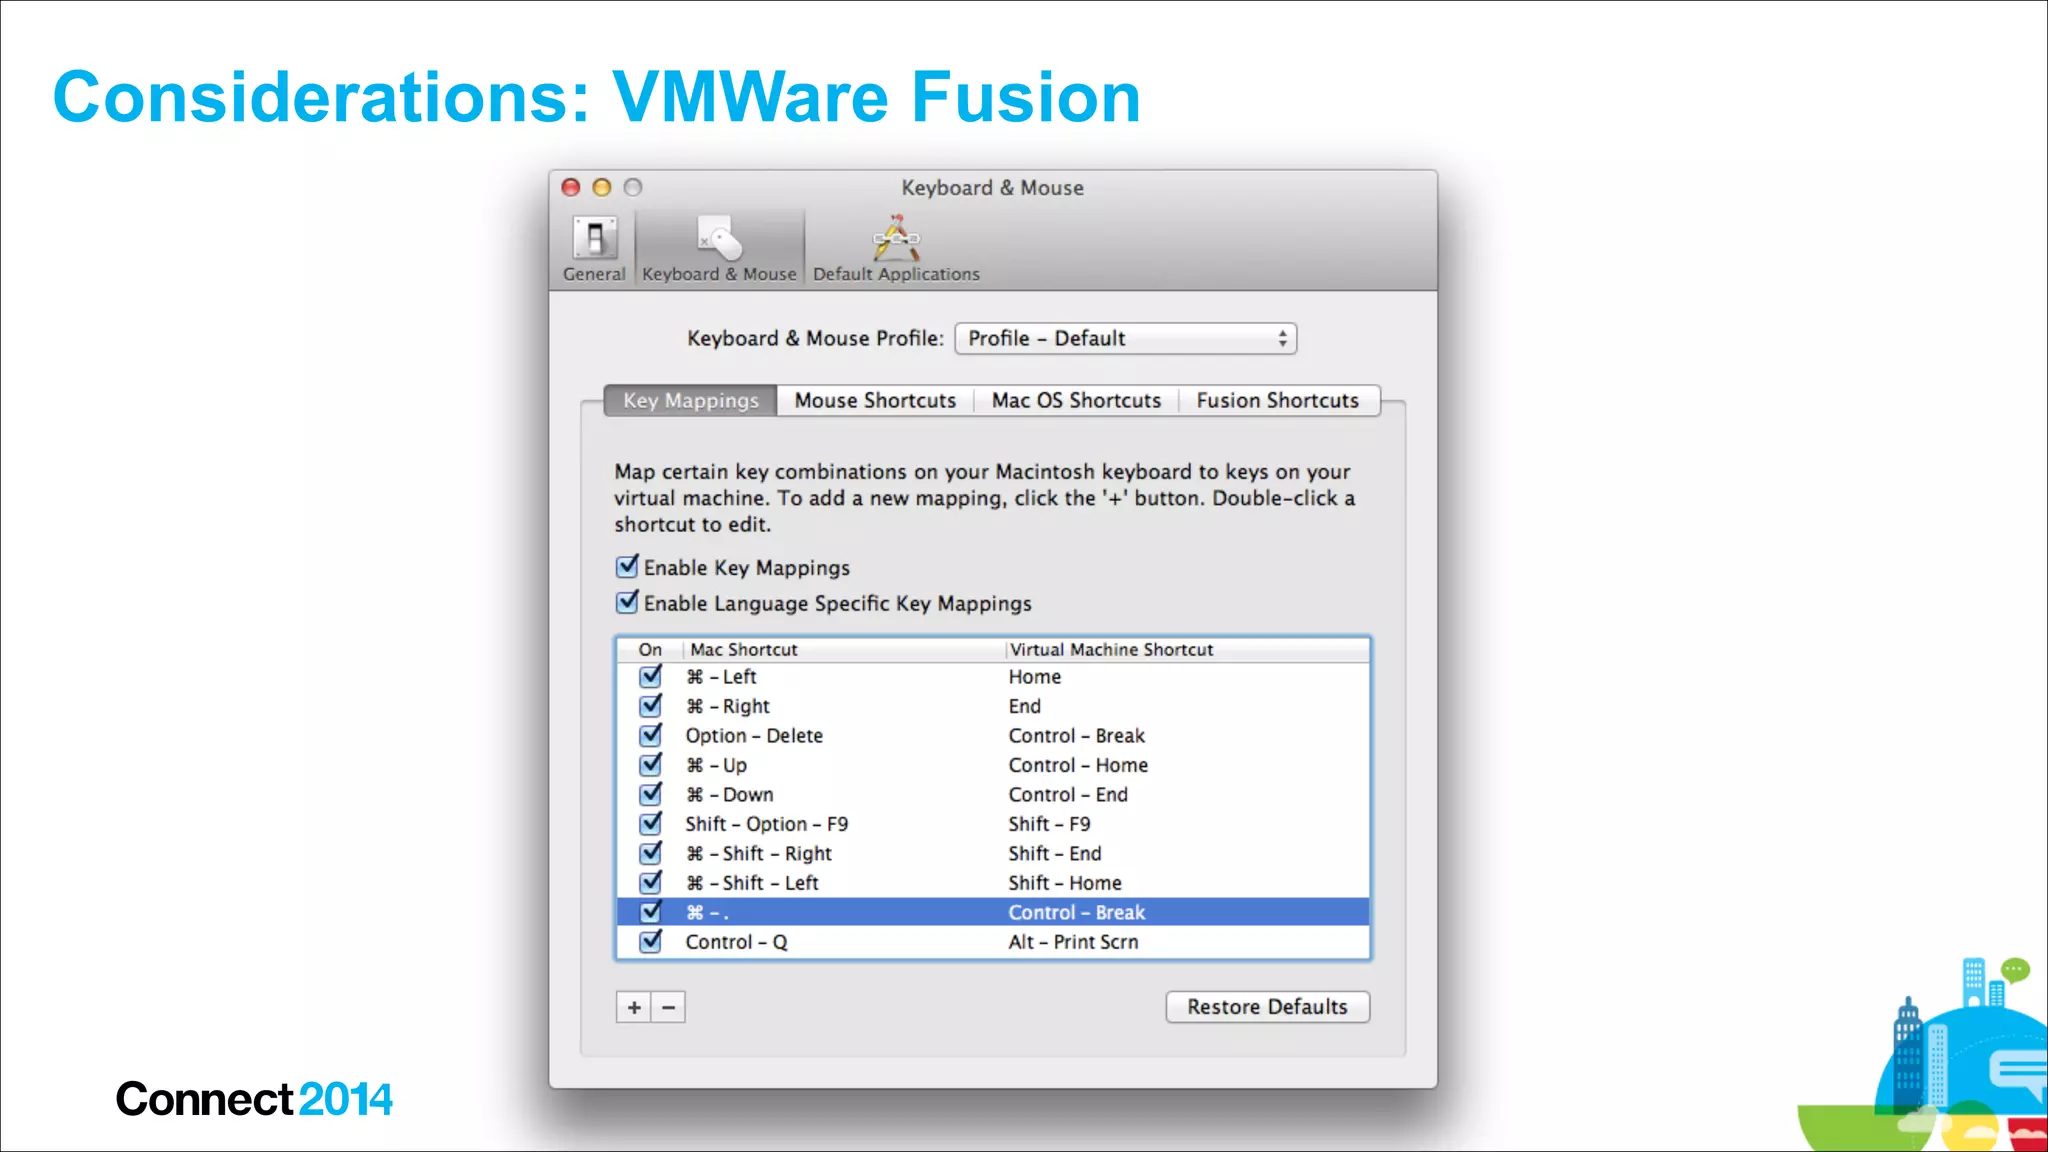The width and height of the screenshot is (2048, 1152).
Task: Select the 'Shift – Home' shortcut cell
Action: [x=1065, y=883]
